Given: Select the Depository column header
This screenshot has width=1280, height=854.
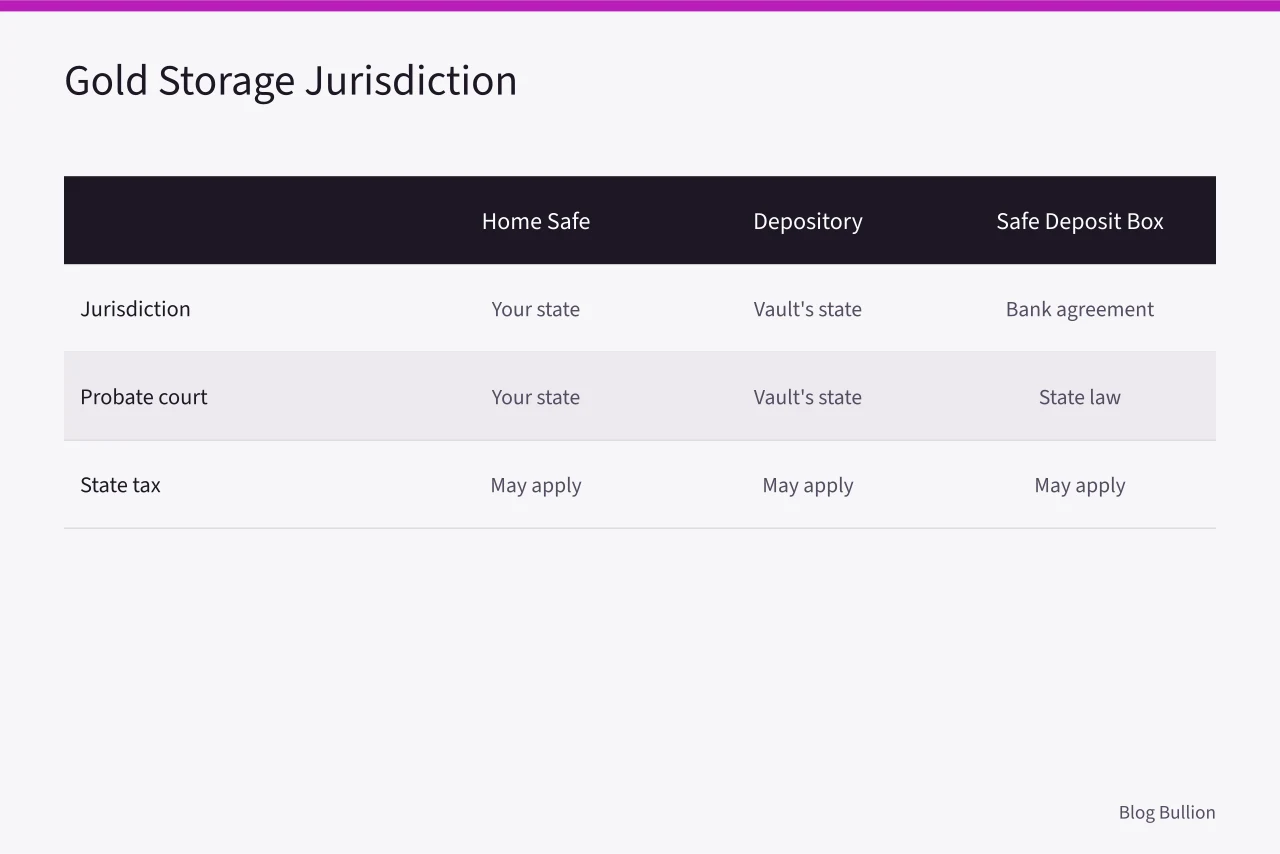Looking at the screenshot, I should point(808,221).
